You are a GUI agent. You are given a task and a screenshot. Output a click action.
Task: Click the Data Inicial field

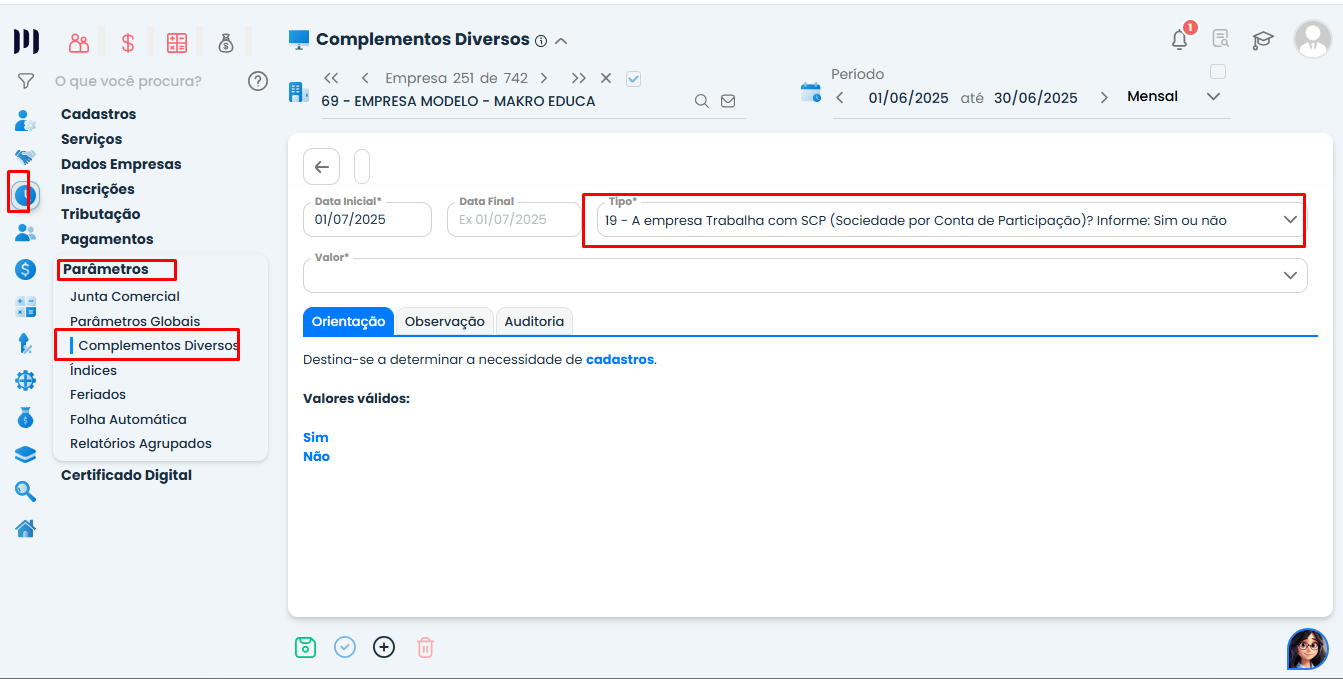click(367, 219)
